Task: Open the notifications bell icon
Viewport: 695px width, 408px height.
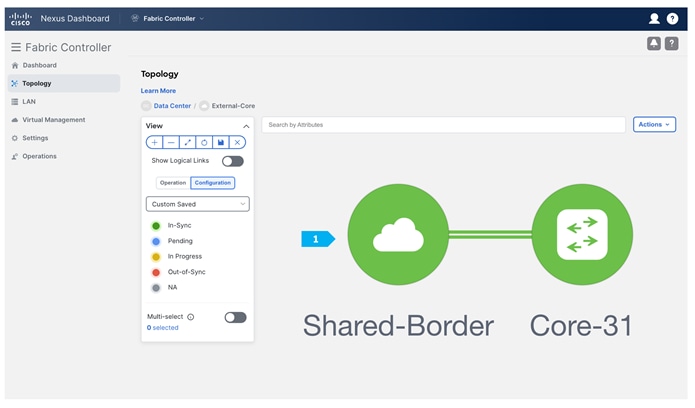Action: pyautogui.click(x=654, y=43)
